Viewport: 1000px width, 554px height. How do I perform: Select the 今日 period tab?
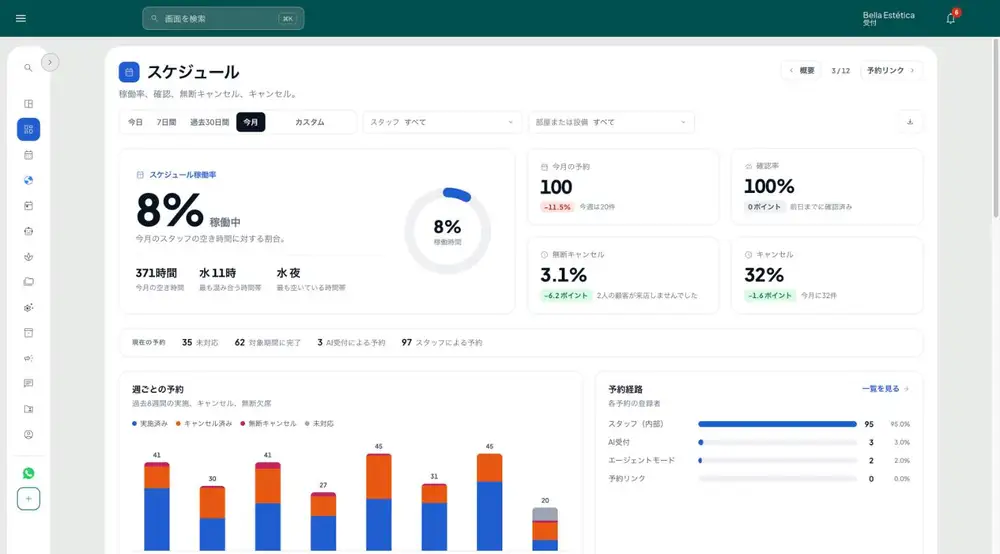coord(135,122)
